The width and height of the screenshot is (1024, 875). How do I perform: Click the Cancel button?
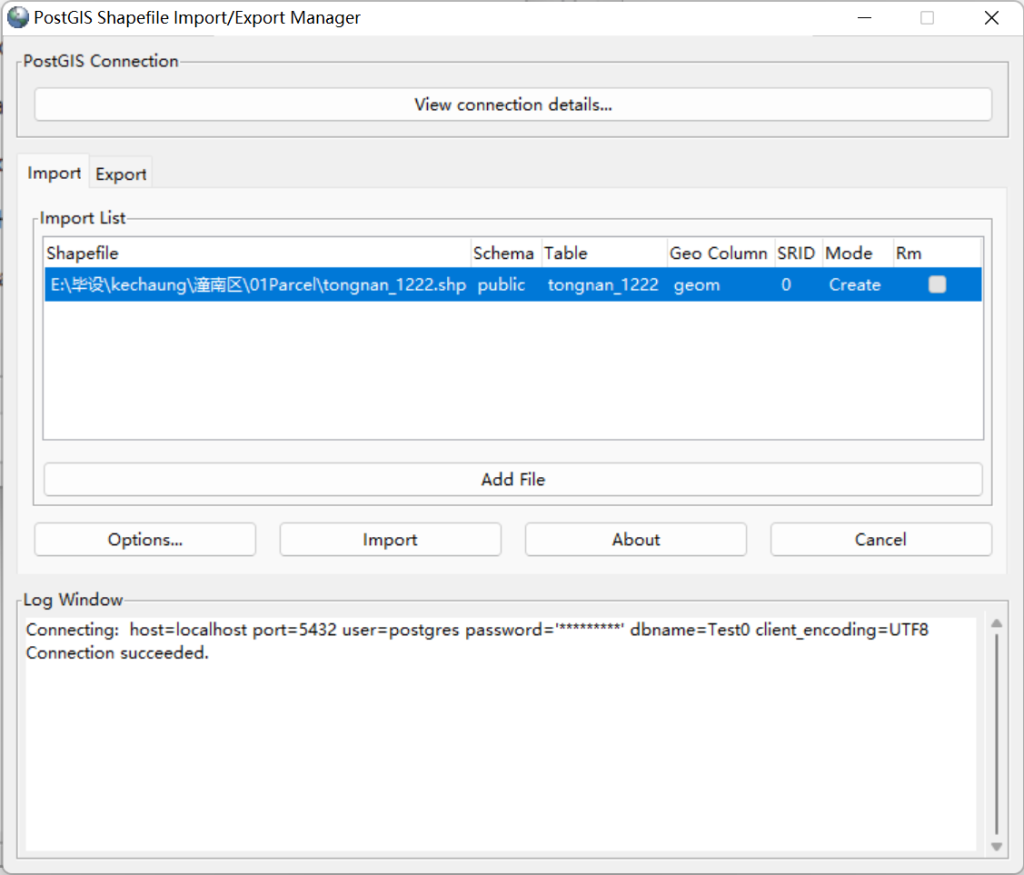click(x=881, y=539)
